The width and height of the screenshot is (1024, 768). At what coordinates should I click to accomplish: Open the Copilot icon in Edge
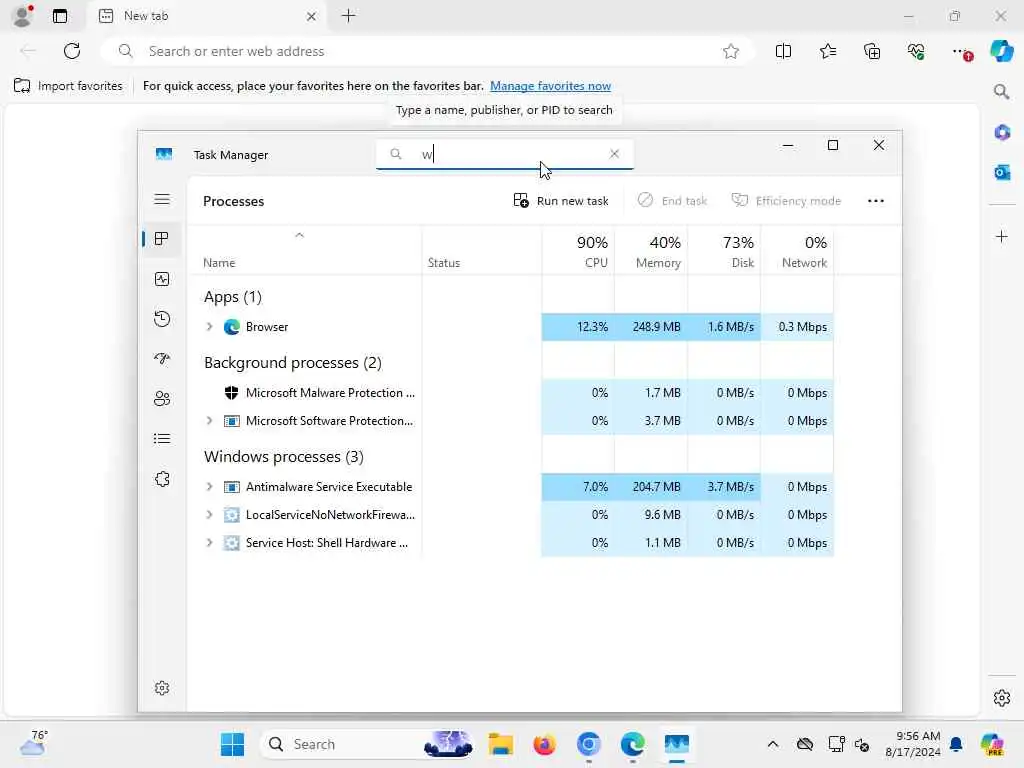tap(1001, 50)
